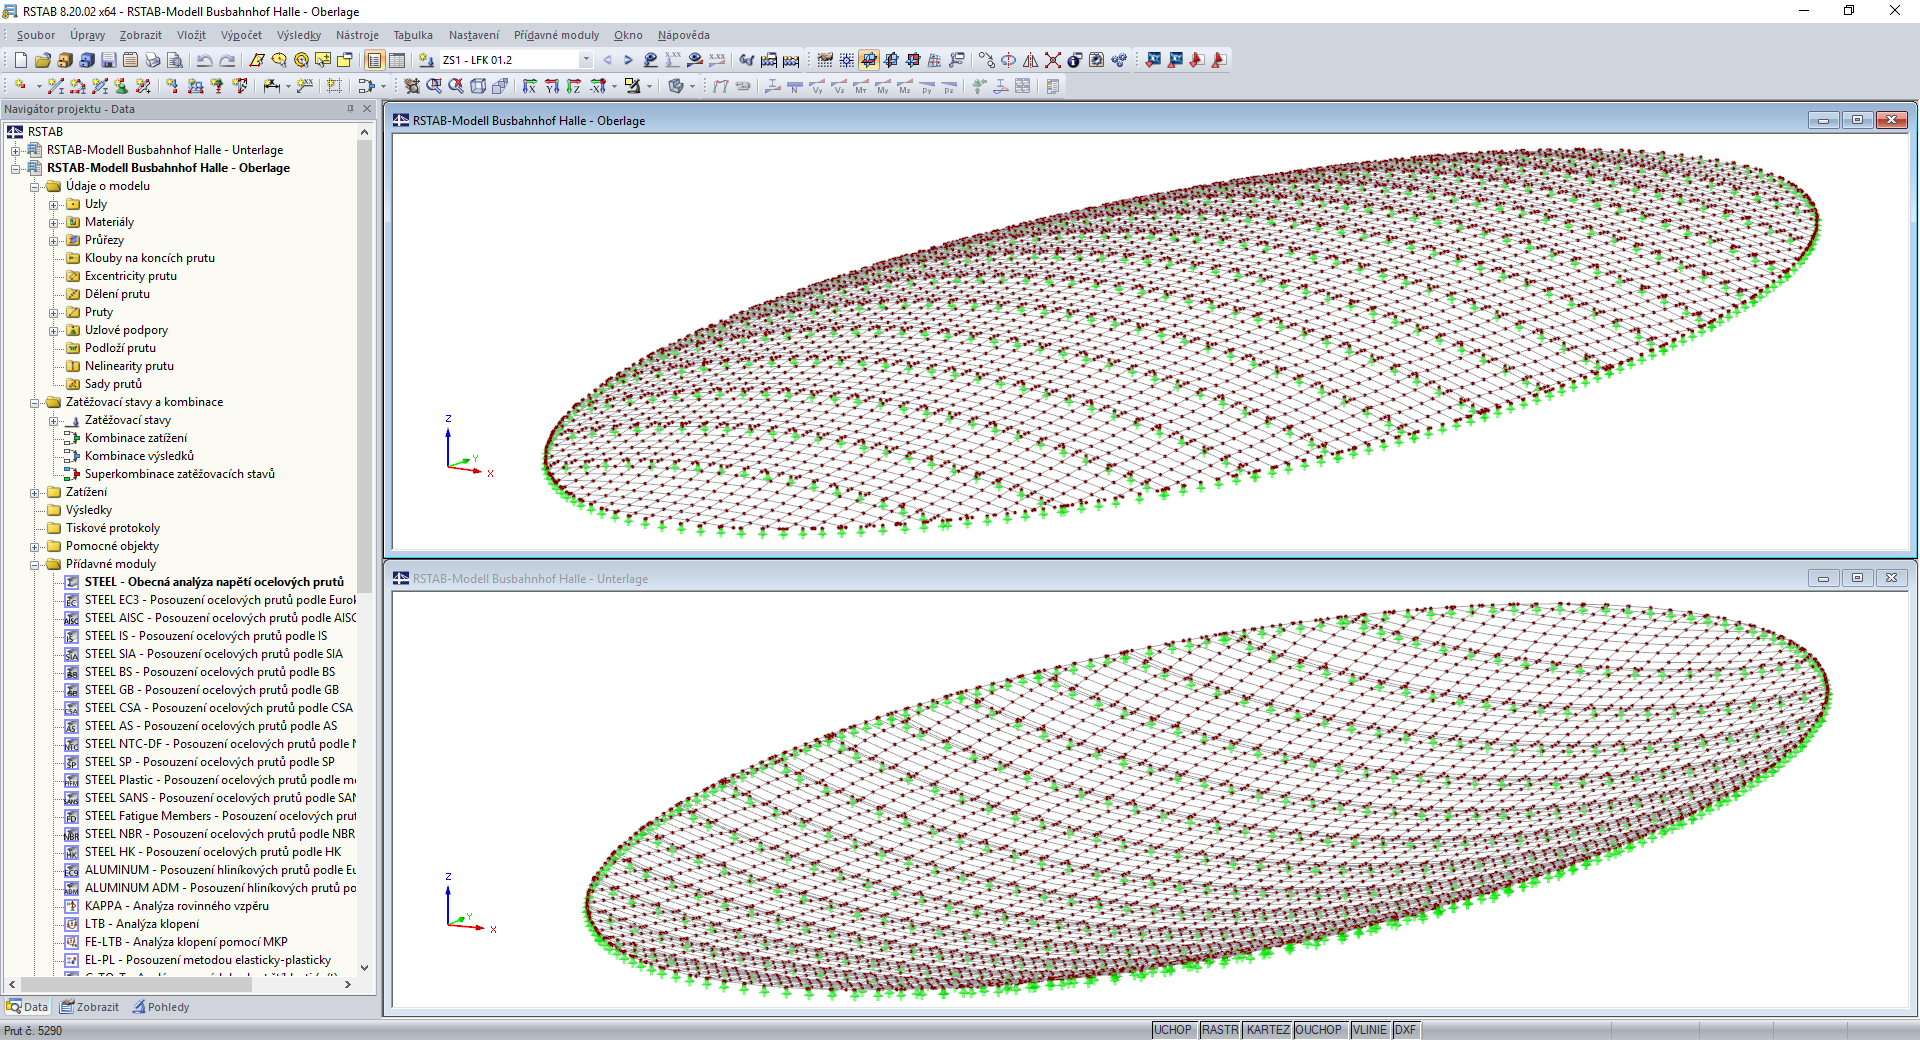The width and height of the screenshot is (1920, 1040).
Task: Toggle the project navigator panel button
Action: [x=375, y=60]
